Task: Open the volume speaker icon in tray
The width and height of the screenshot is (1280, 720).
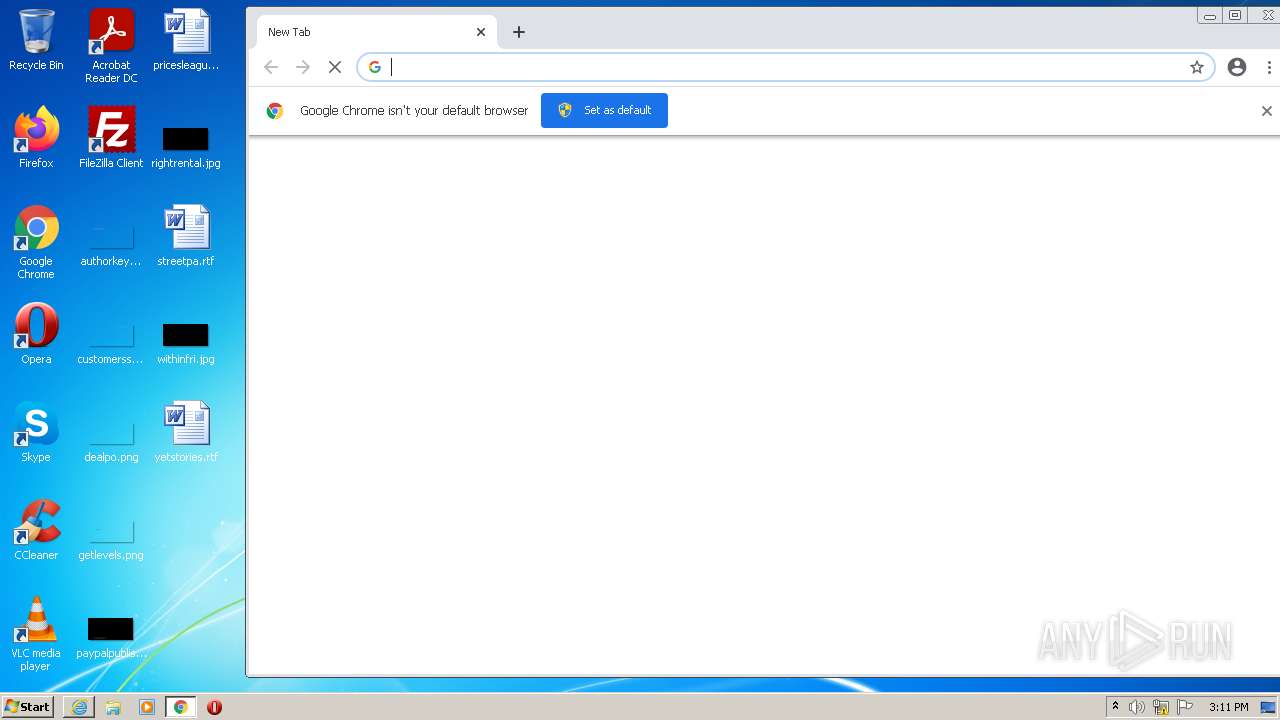Action: click(1137, 707)
